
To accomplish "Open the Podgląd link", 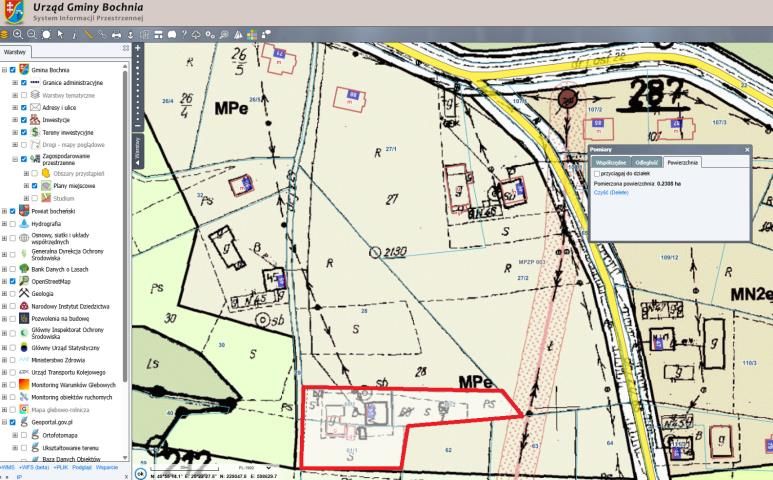I will click(82, 467).
